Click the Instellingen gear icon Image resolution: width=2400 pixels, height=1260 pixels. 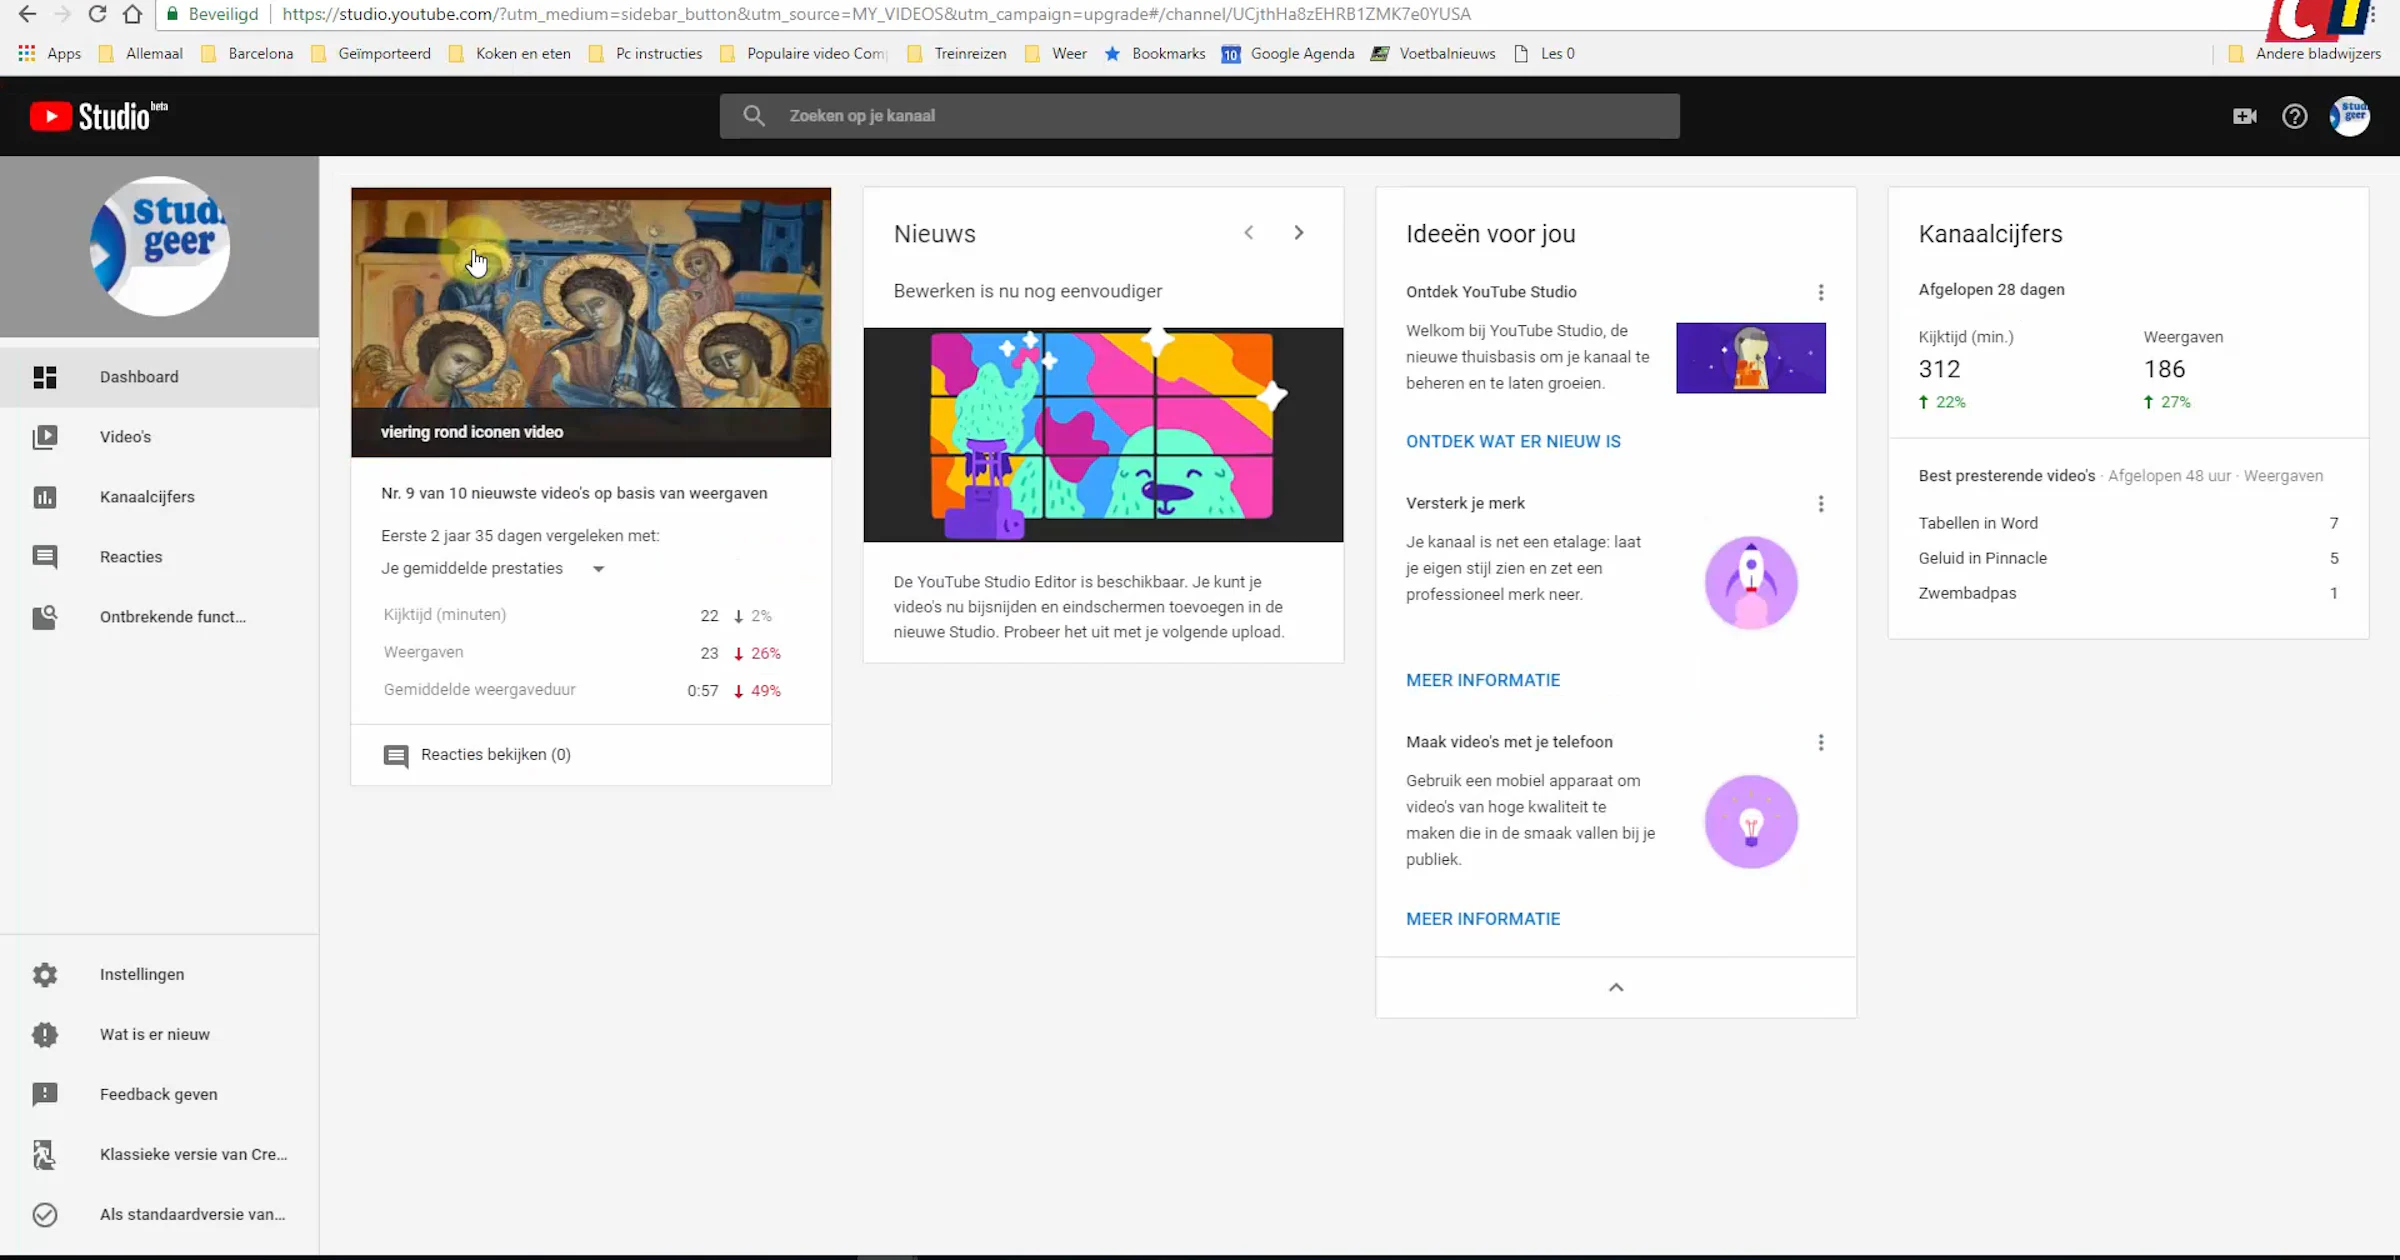[x=45, y=974]
